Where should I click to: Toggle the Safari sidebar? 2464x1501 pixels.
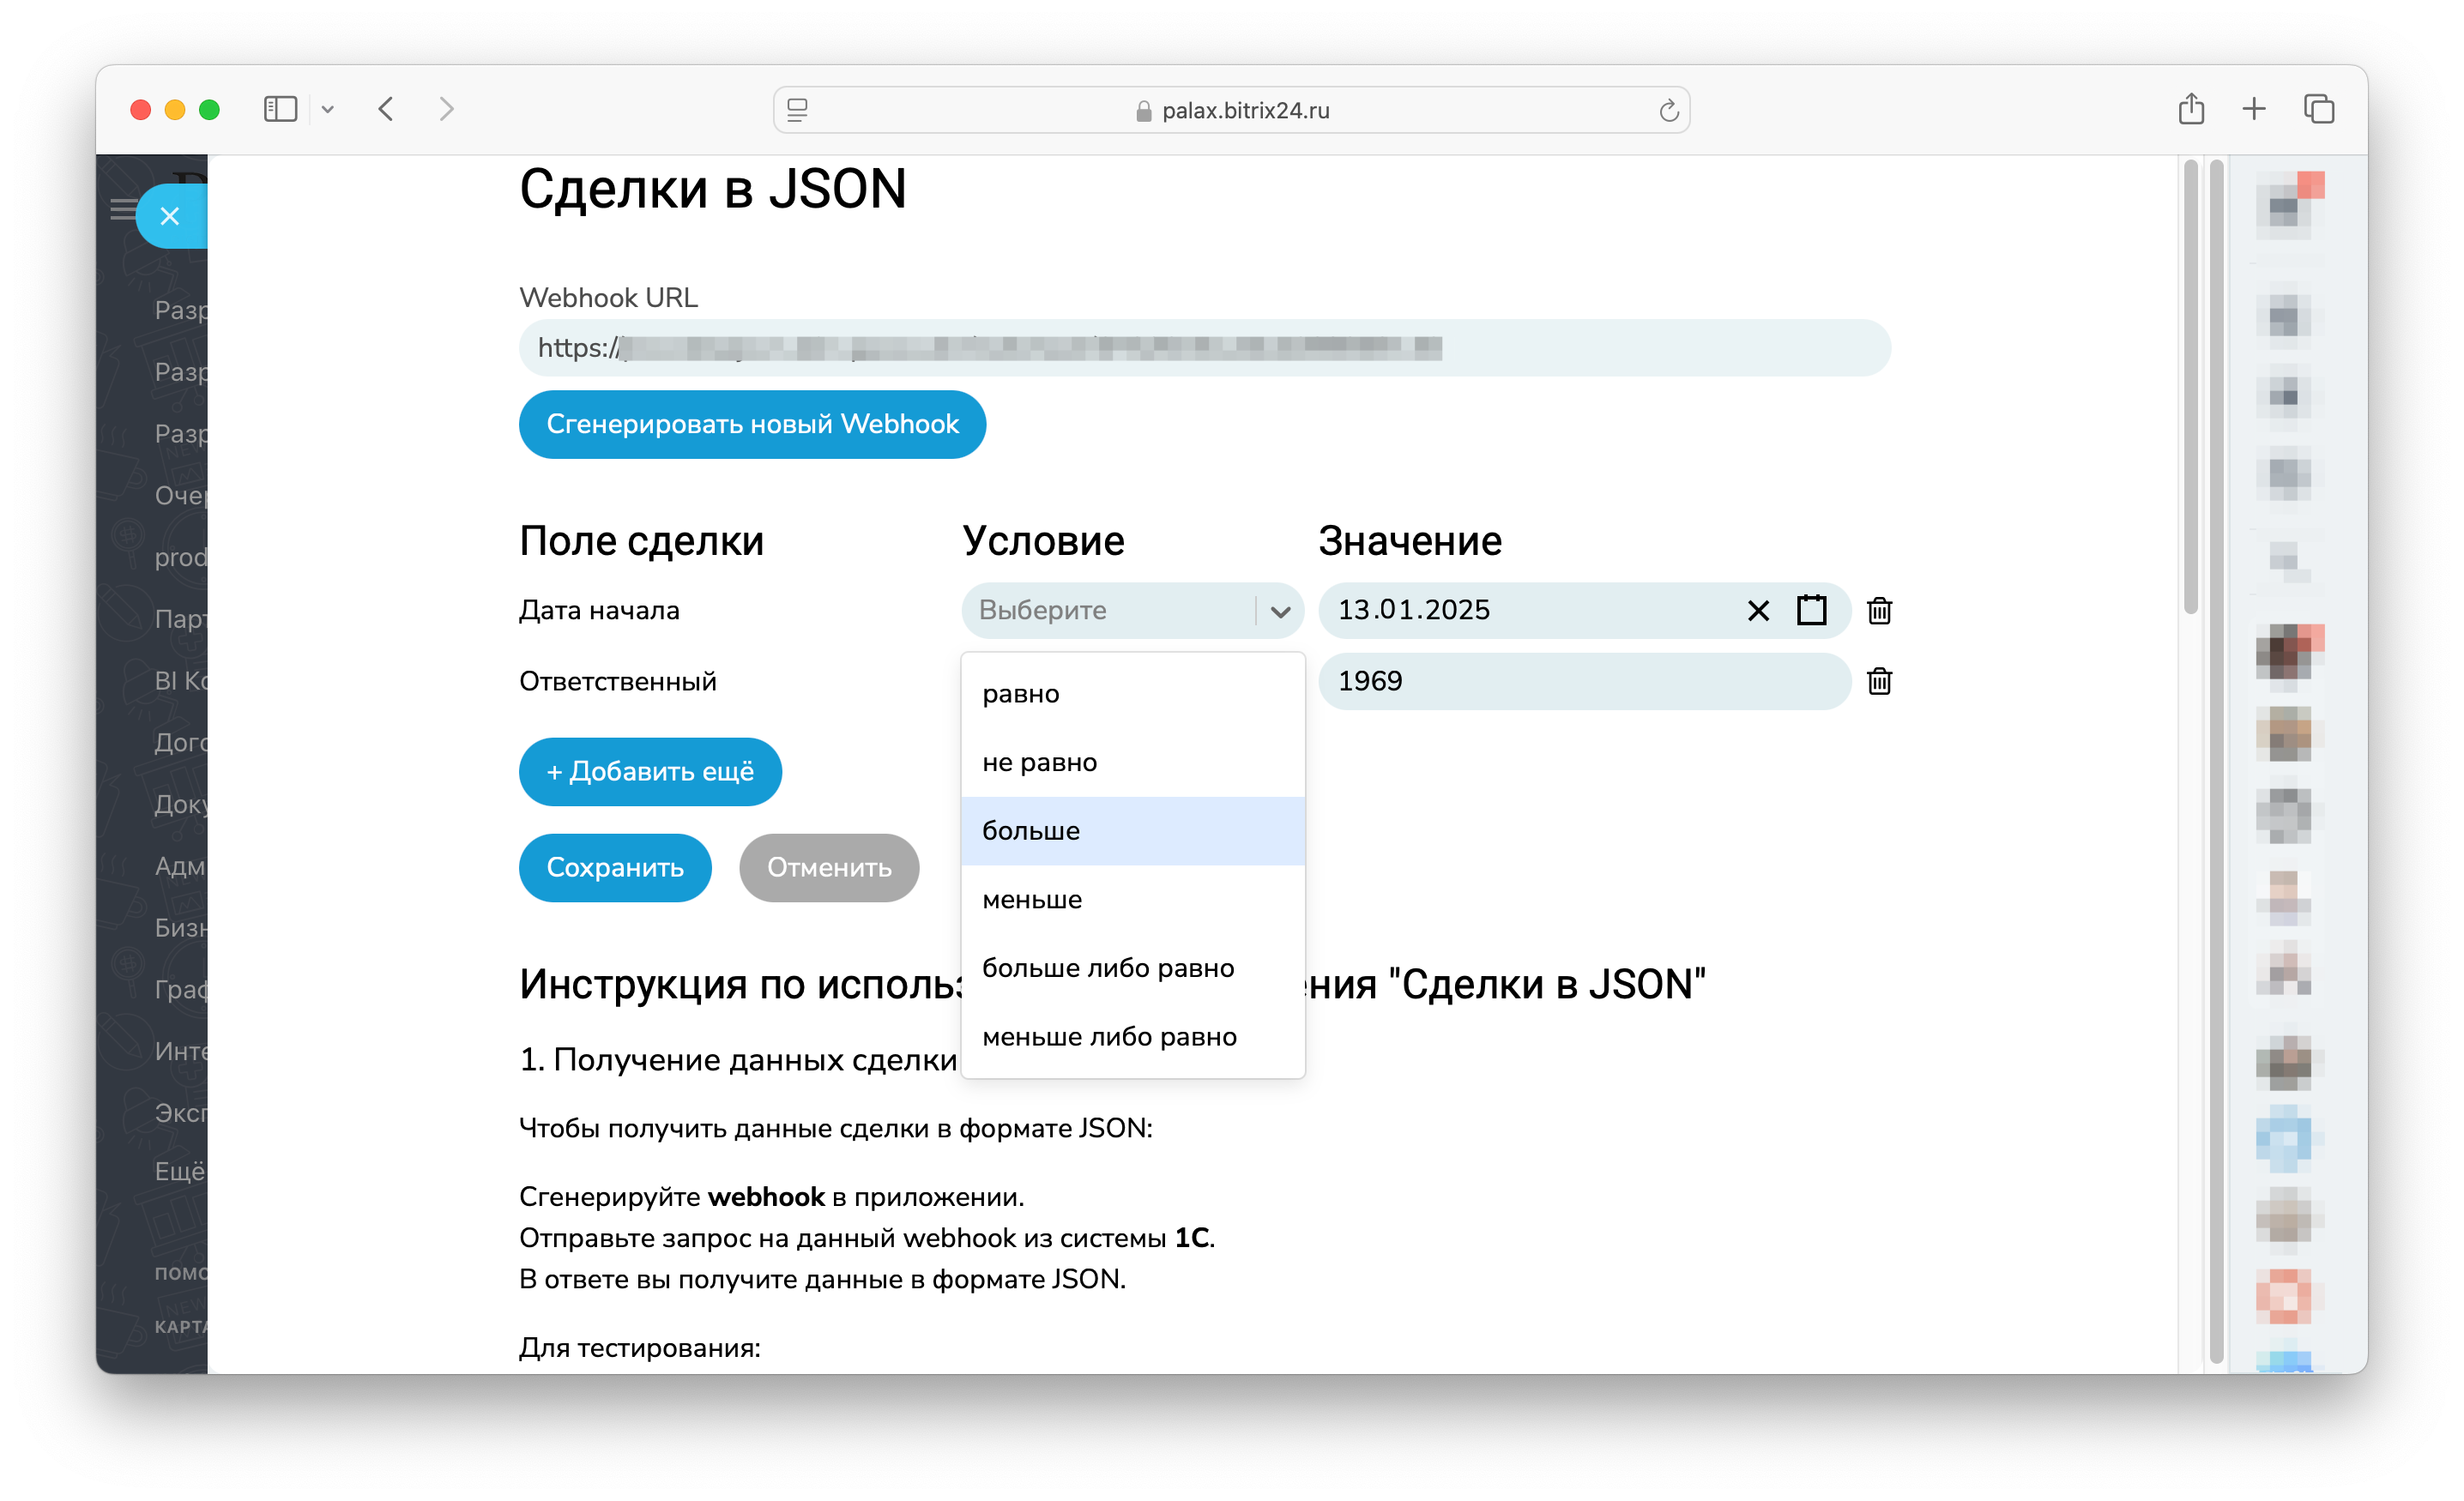point(280,109)
